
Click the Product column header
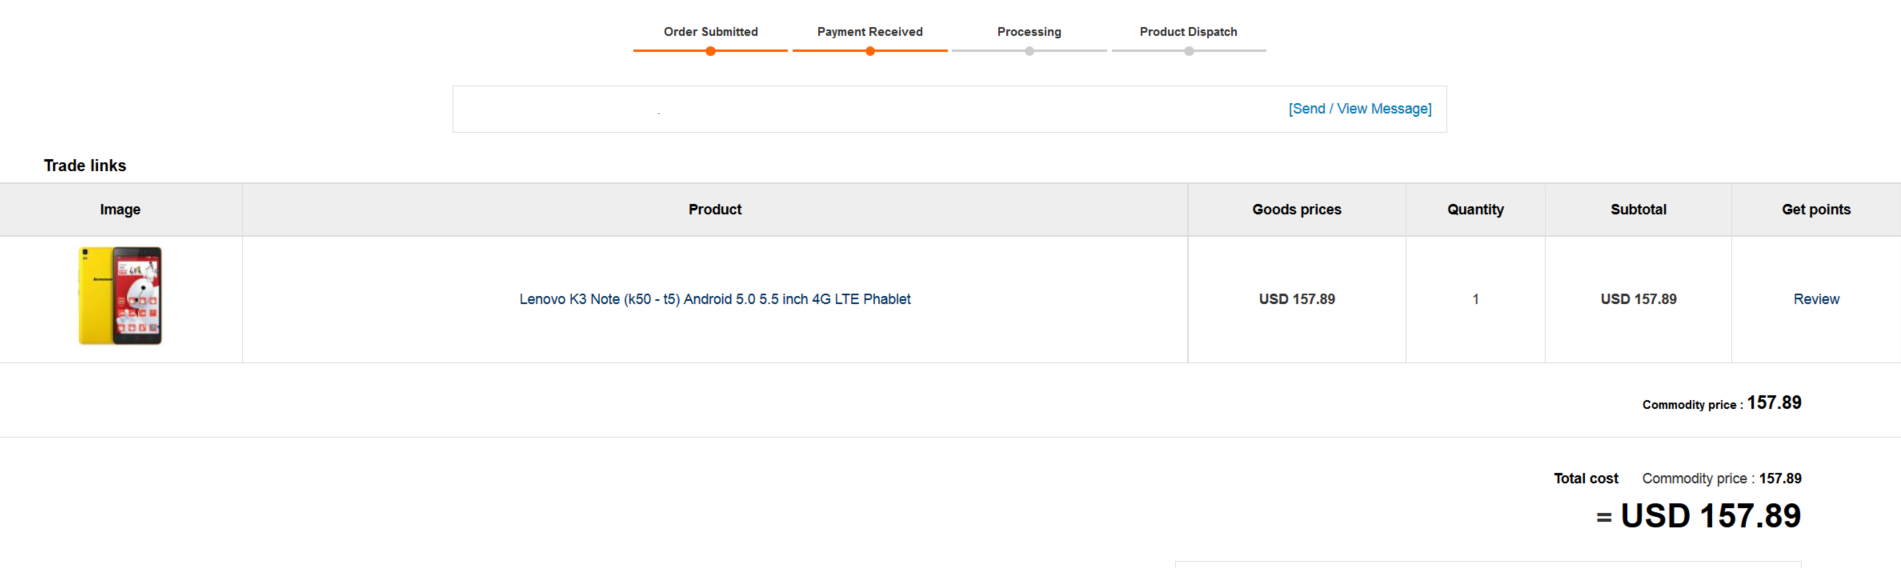(715, 209)
